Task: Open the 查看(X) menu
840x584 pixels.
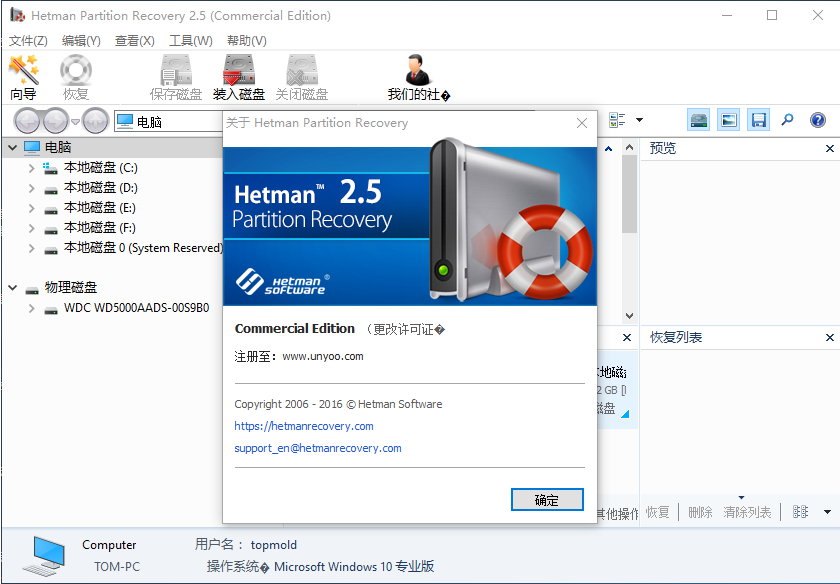Action: pos(134,41)
